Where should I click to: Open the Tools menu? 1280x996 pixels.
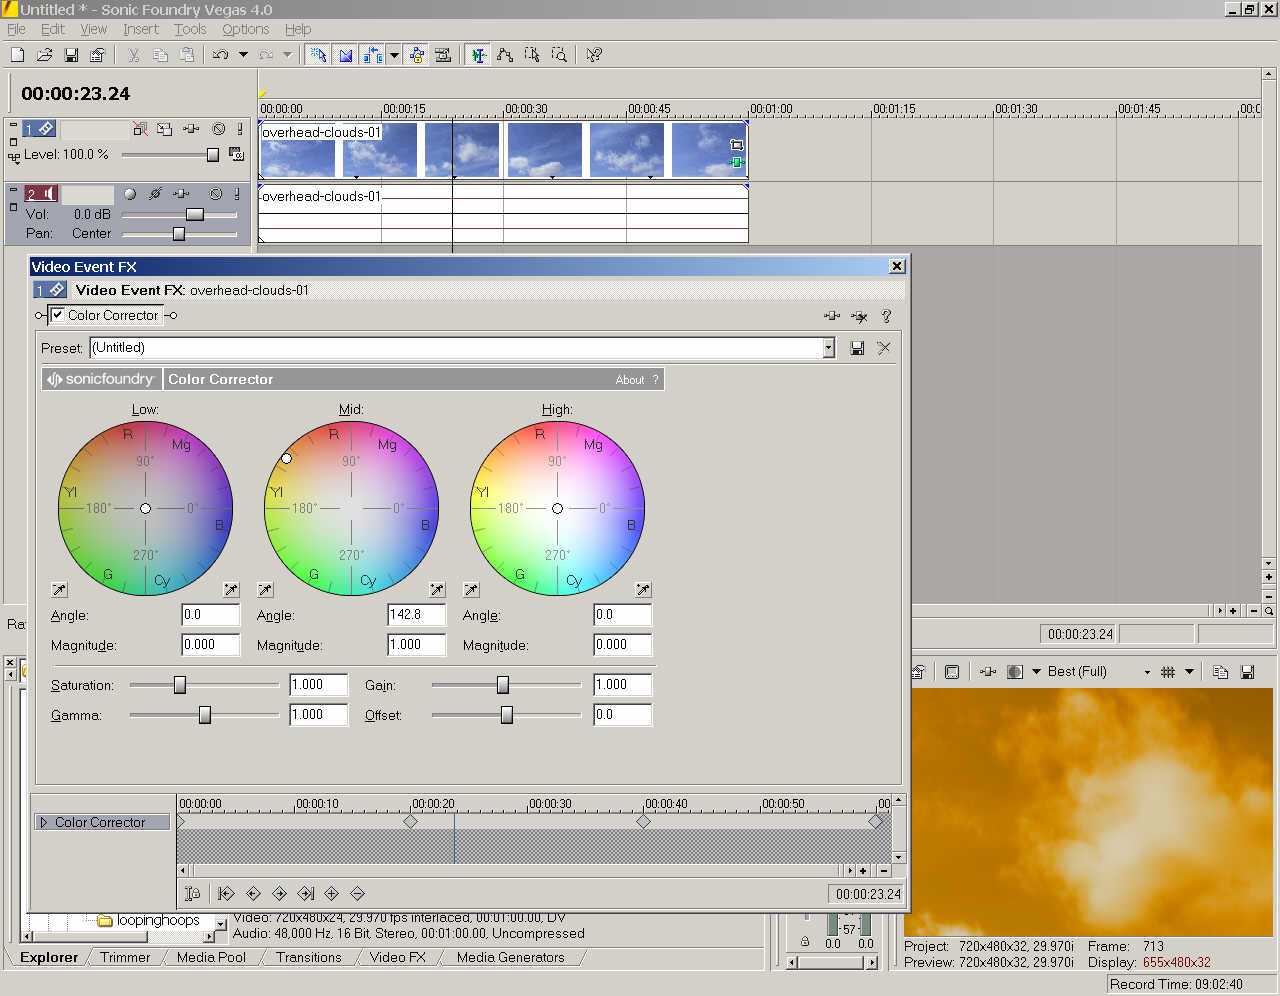190,29
